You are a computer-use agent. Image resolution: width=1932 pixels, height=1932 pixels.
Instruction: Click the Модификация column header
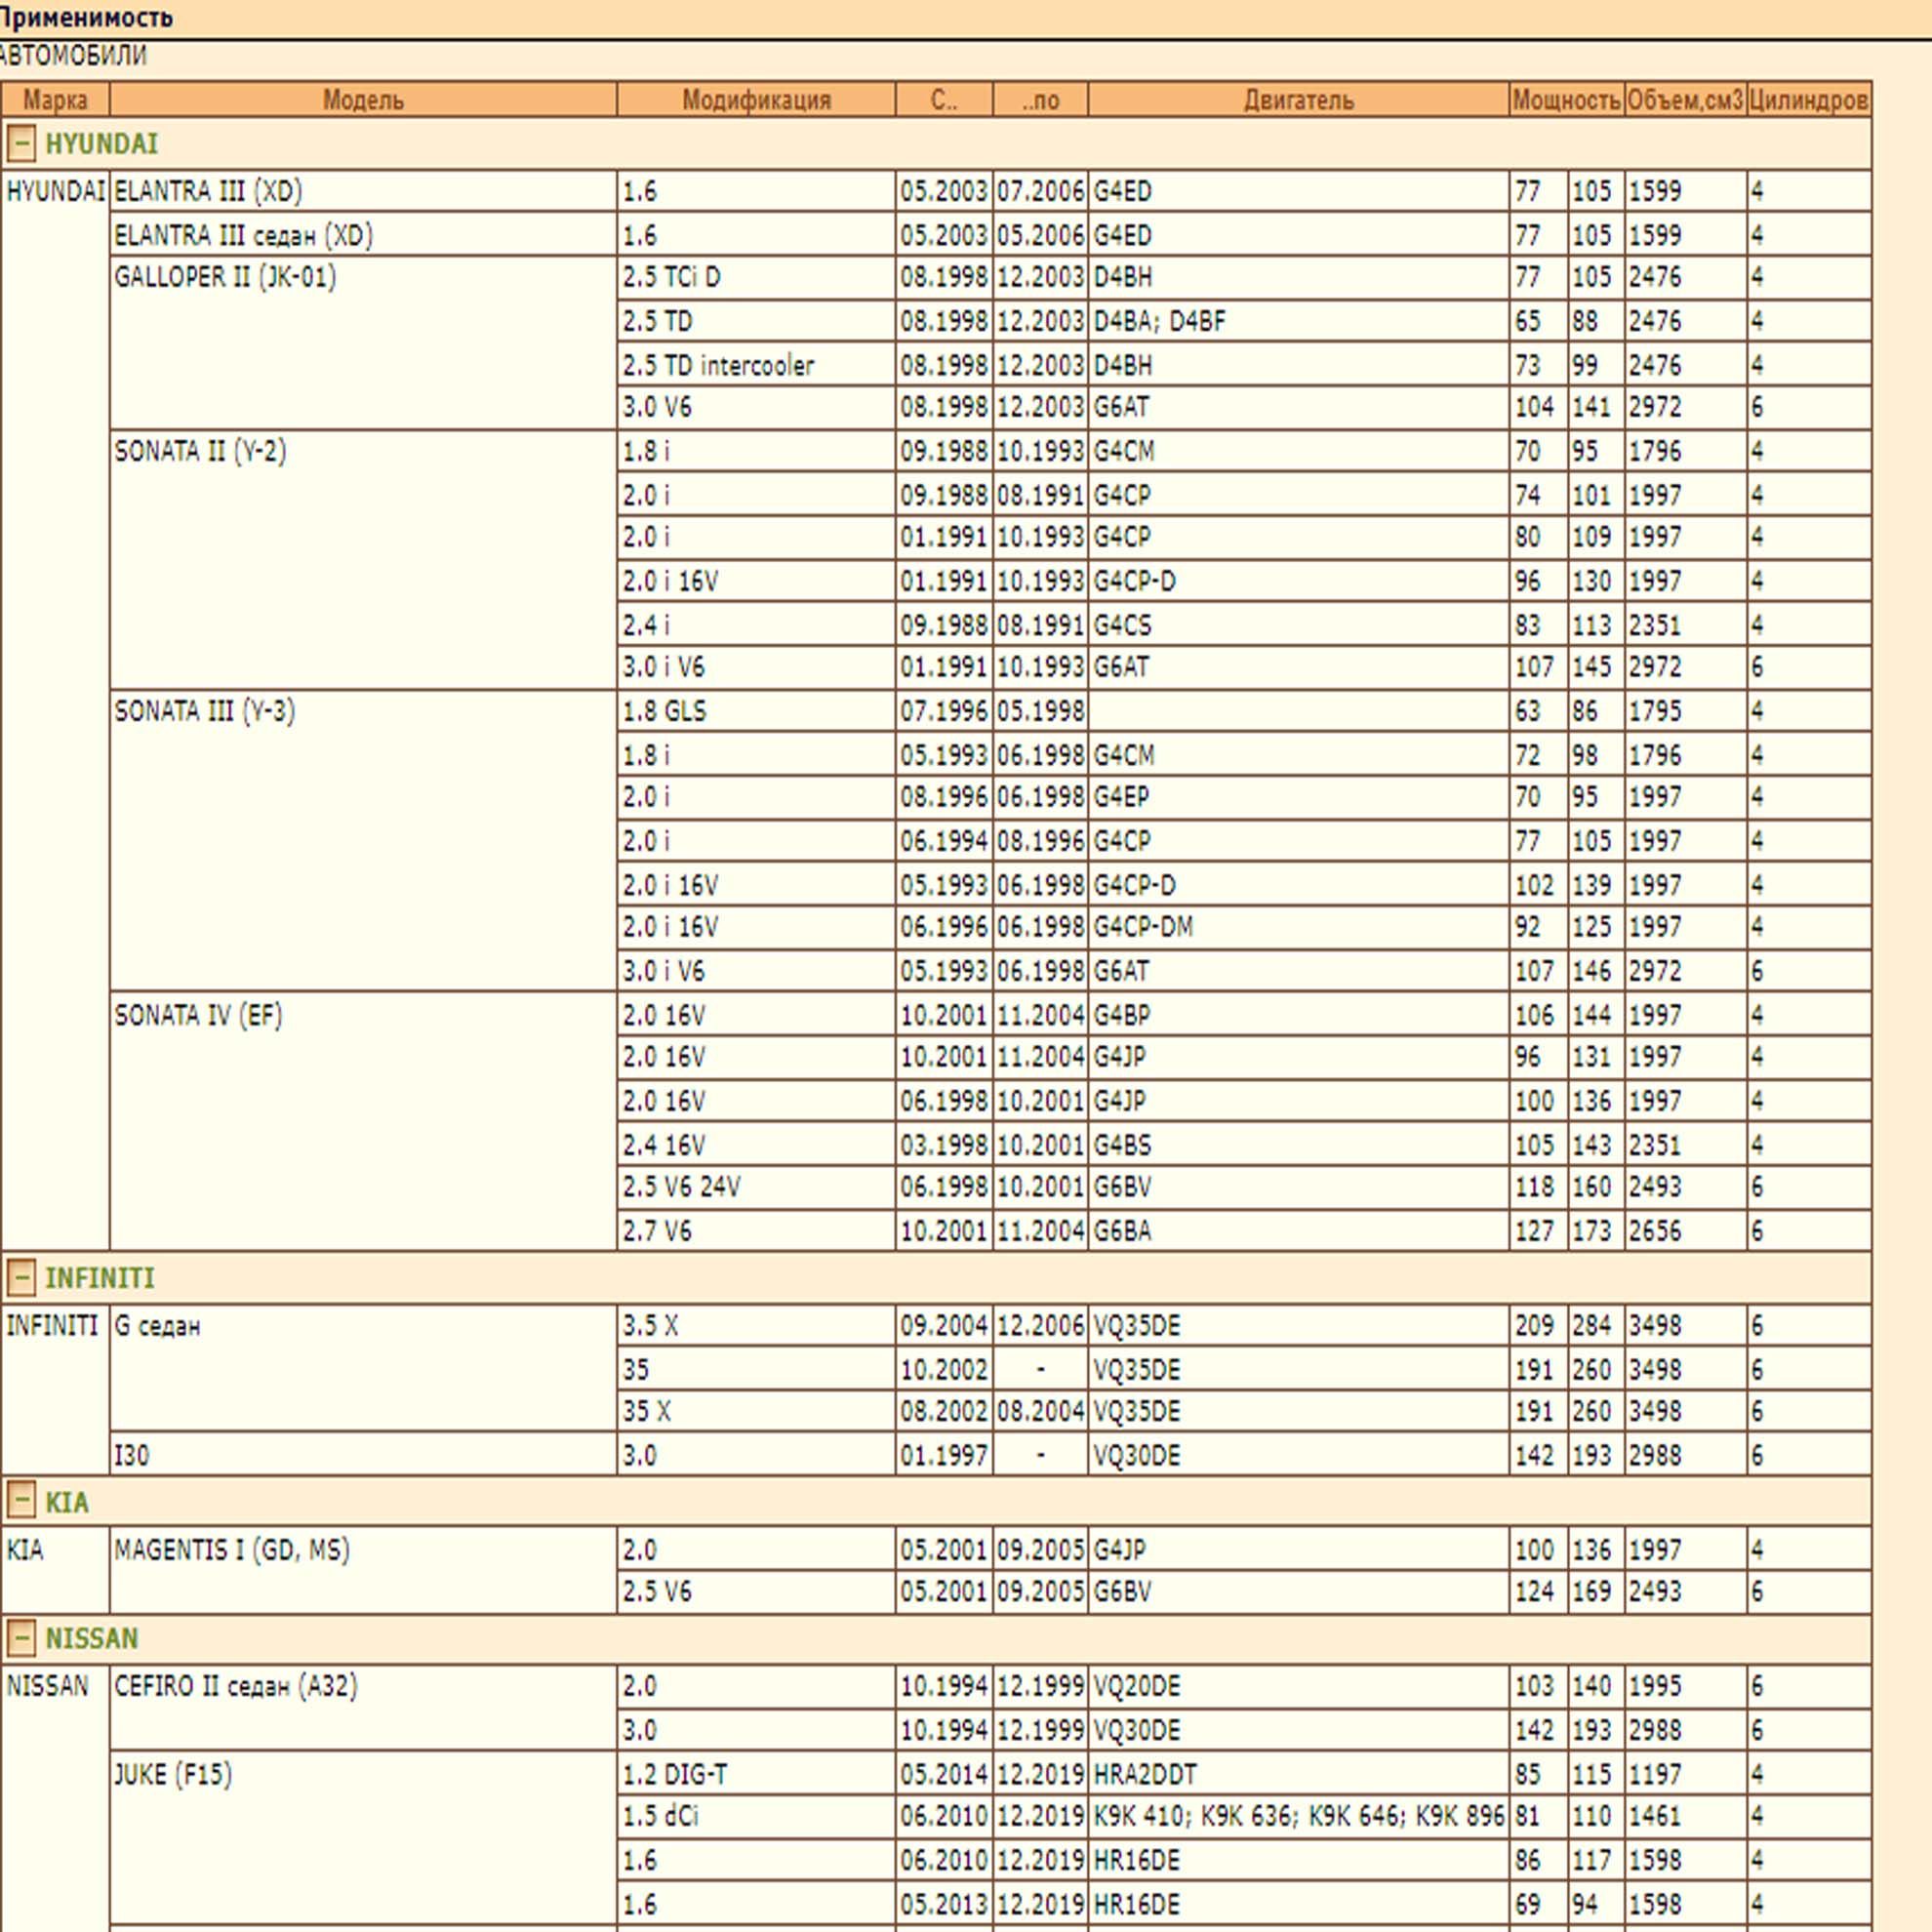756,100
